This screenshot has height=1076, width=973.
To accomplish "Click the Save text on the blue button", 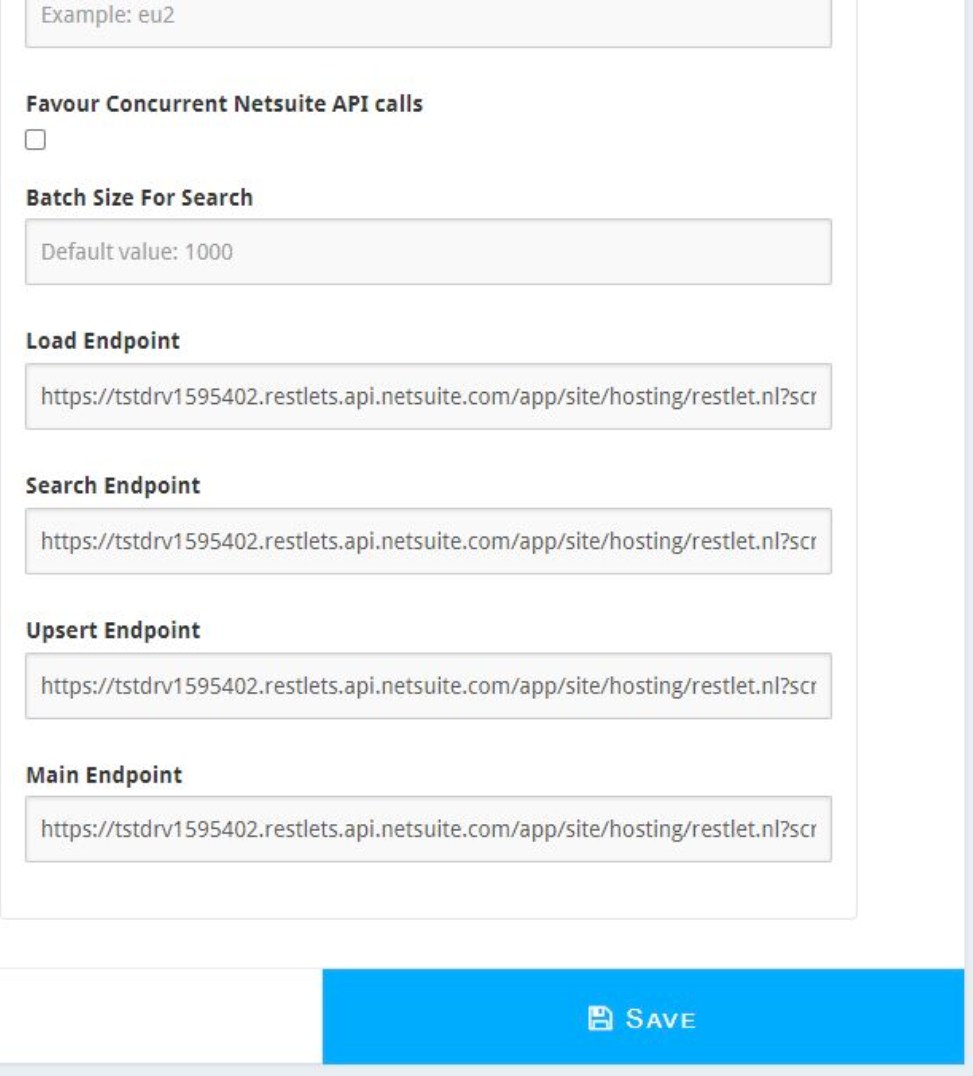I will pos(661,1019).
